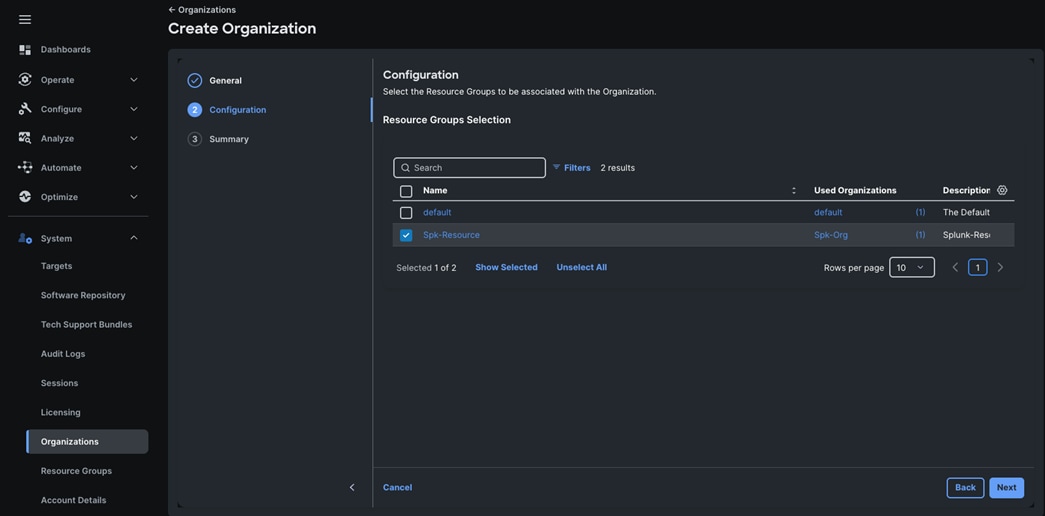Check the default resource group checkbox
The height and width of the screenshot is (516, 1045).
tap(406, 213)
